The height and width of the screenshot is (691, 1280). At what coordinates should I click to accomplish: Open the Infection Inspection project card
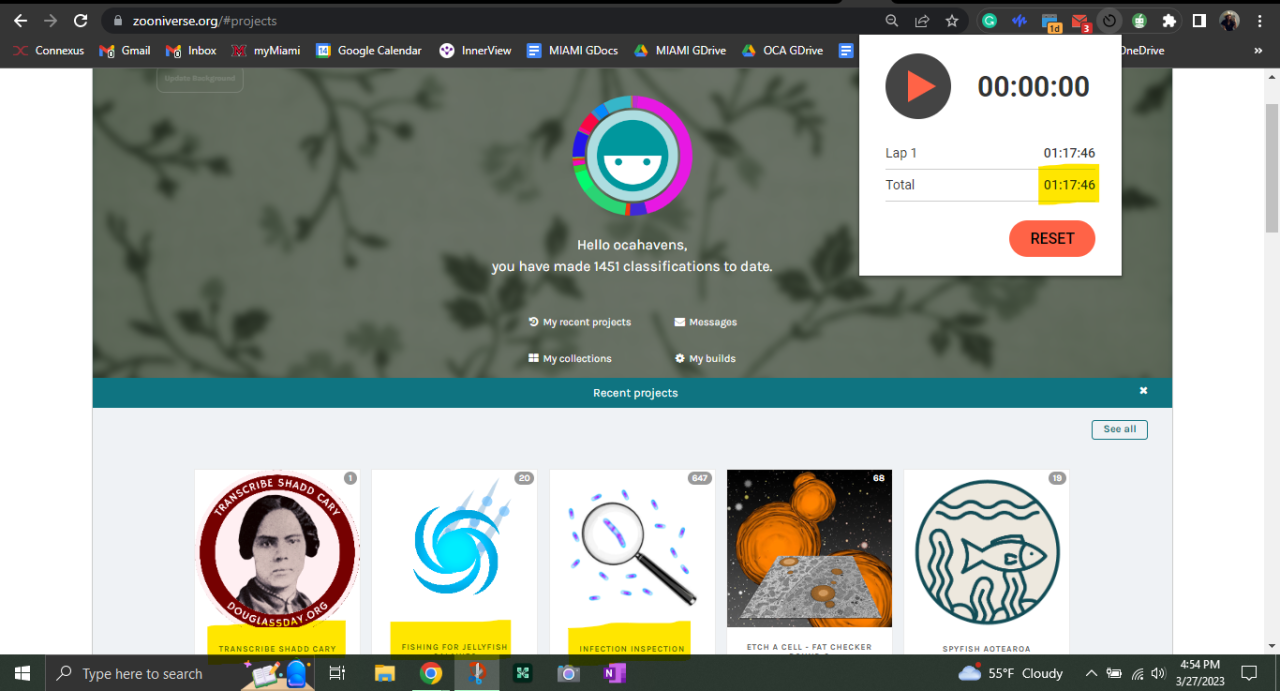pyautogui.click(x=632, y=562)
